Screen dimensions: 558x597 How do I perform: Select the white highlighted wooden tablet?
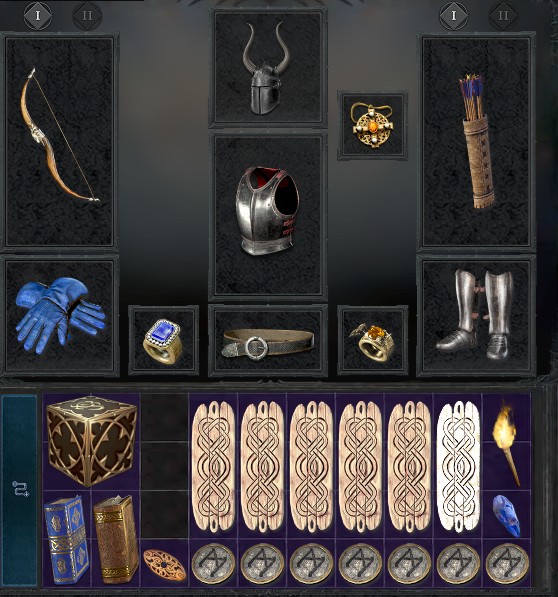point(458,466)
